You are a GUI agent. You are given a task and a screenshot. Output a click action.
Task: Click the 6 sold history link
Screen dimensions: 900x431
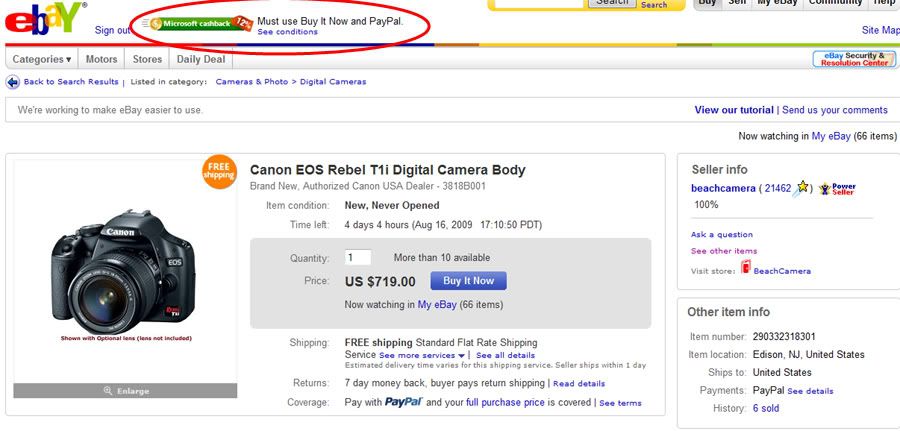coord(766,408)
